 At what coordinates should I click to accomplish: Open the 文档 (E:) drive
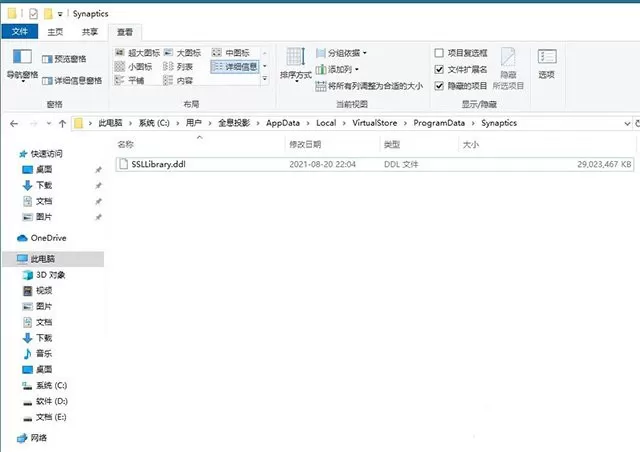pyautogui.click(x=44, y=417)
